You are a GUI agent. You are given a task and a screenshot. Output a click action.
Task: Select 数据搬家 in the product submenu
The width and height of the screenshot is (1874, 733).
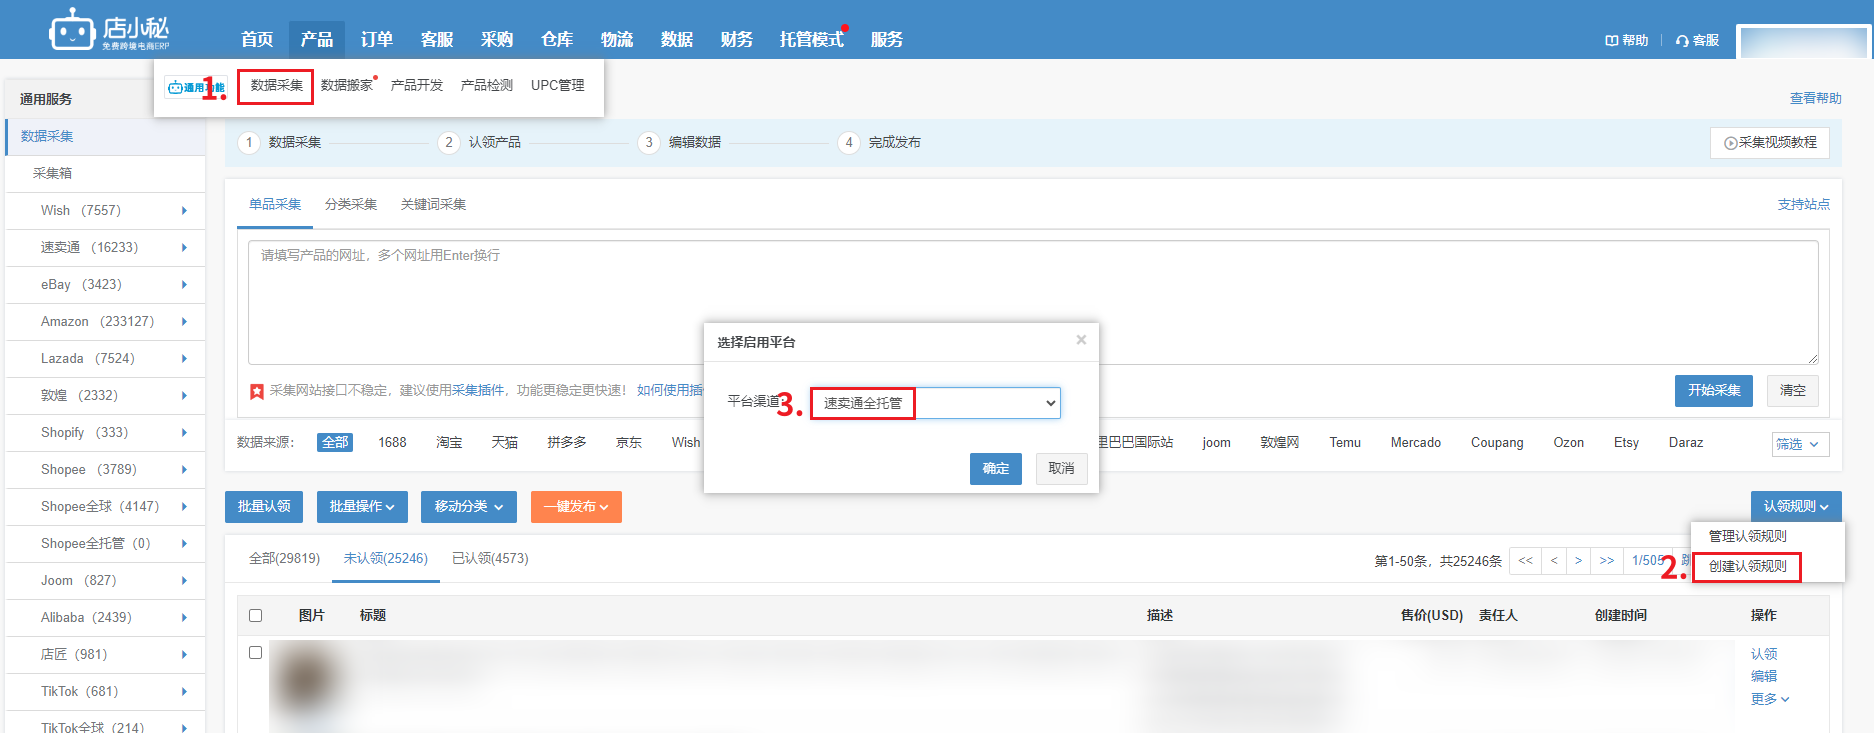click(x=347, y=86)
